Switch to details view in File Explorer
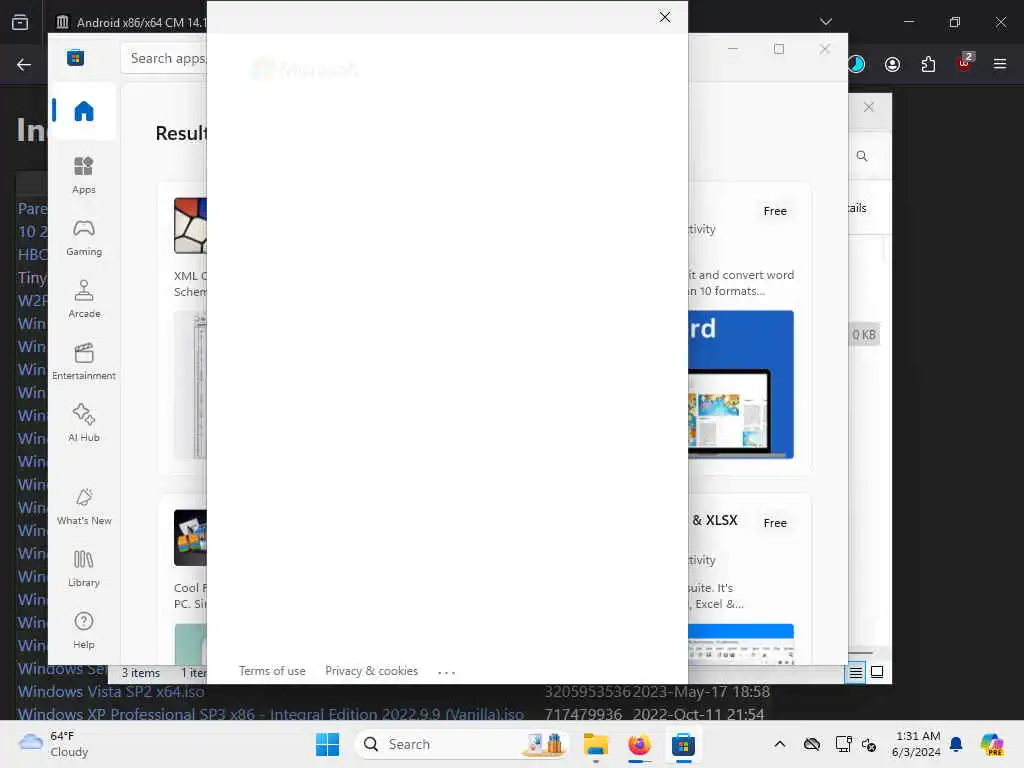The image size is (1024, 768). [856, 672]
